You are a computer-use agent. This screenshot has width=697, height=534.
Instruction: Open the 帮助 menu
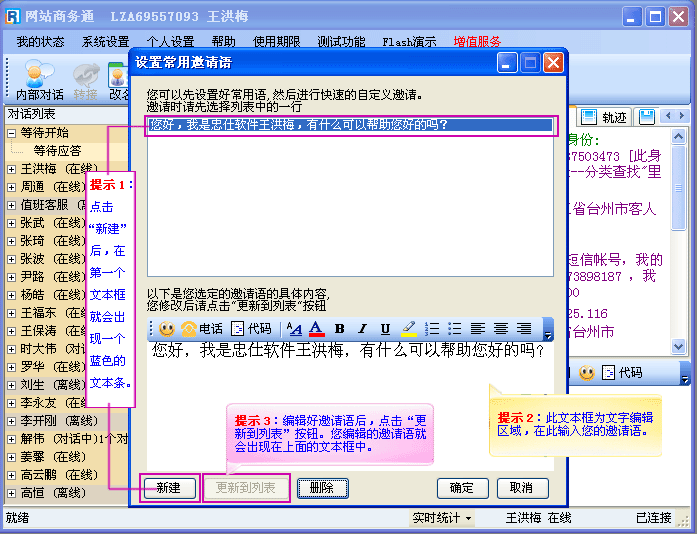(224, 42)
